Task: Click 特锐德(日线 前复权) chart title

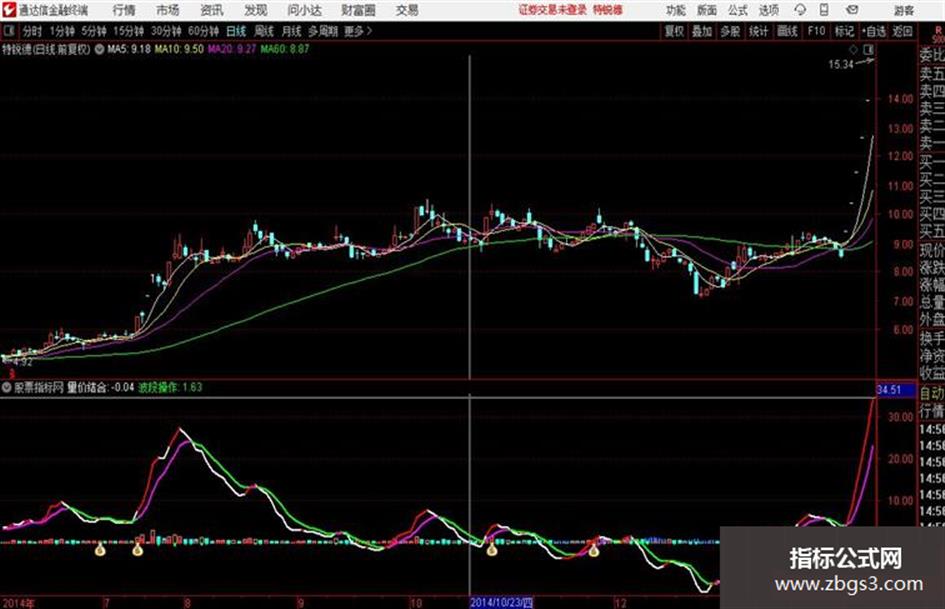Action: click(x=46, y=49)
